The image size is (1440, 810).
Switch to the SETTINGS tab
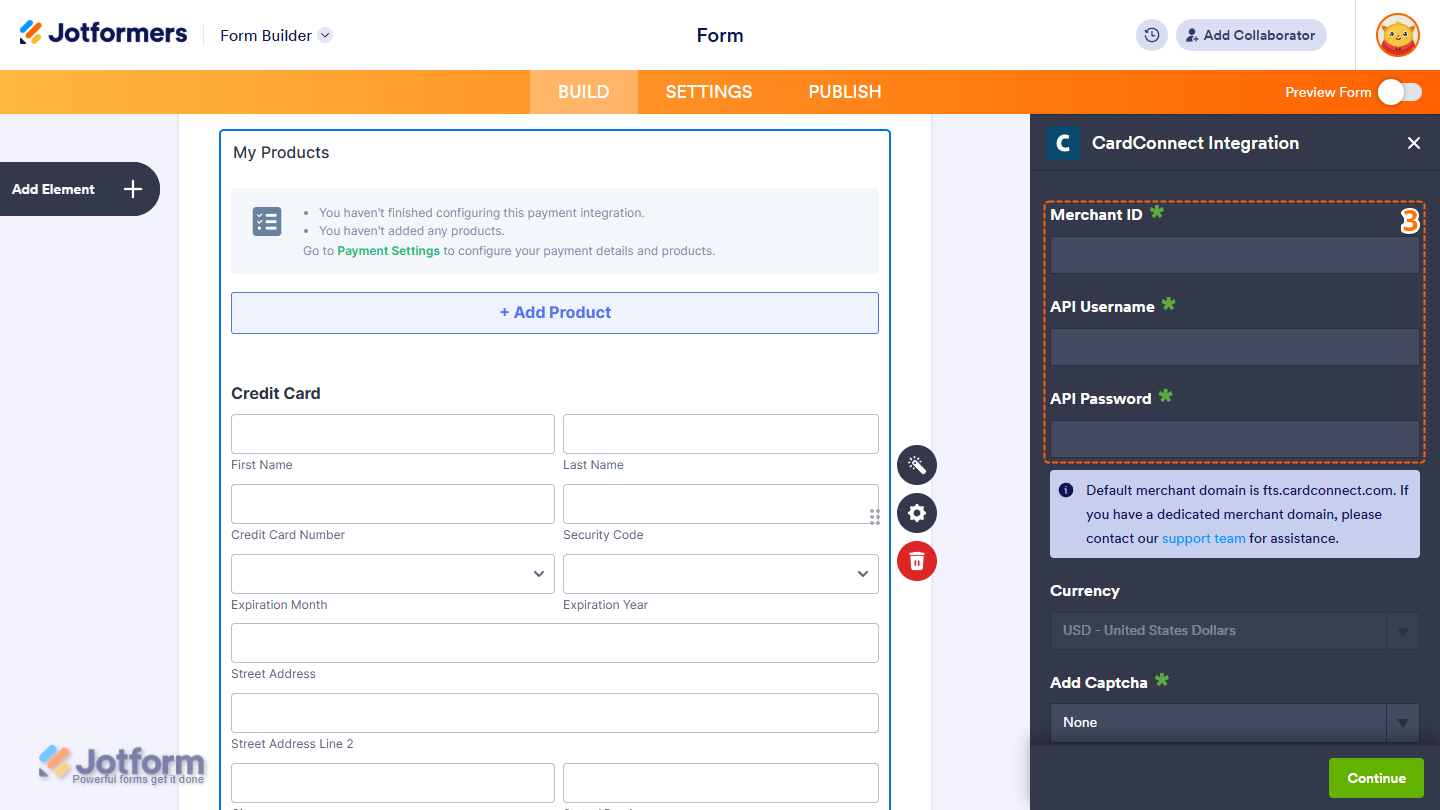(x=708, y=91)
